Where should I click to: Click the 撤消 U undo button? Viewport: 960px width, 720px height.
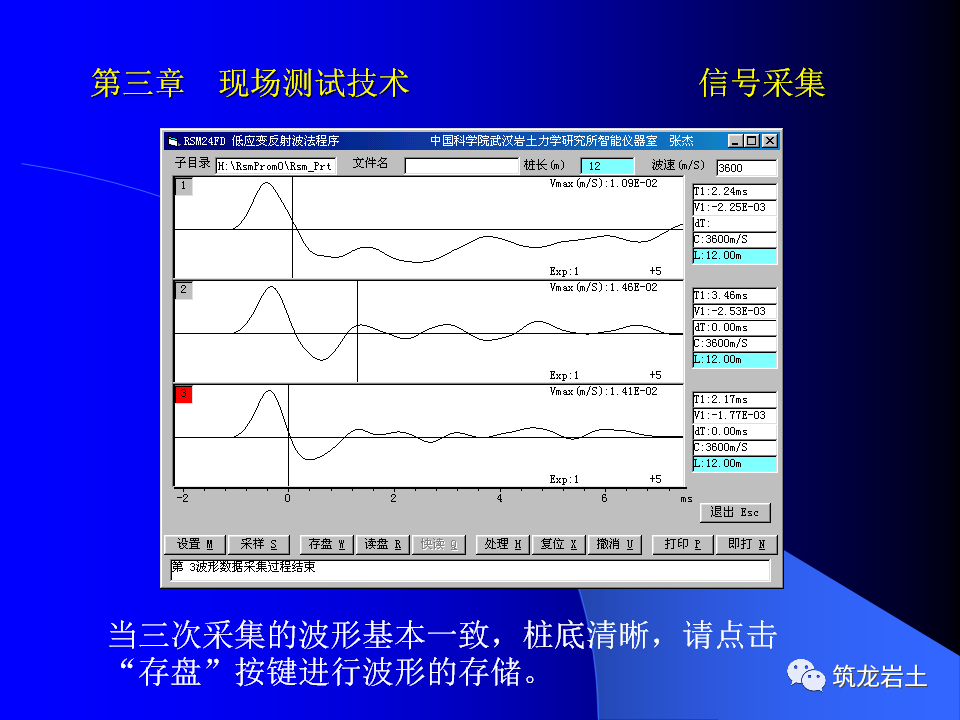615,544
